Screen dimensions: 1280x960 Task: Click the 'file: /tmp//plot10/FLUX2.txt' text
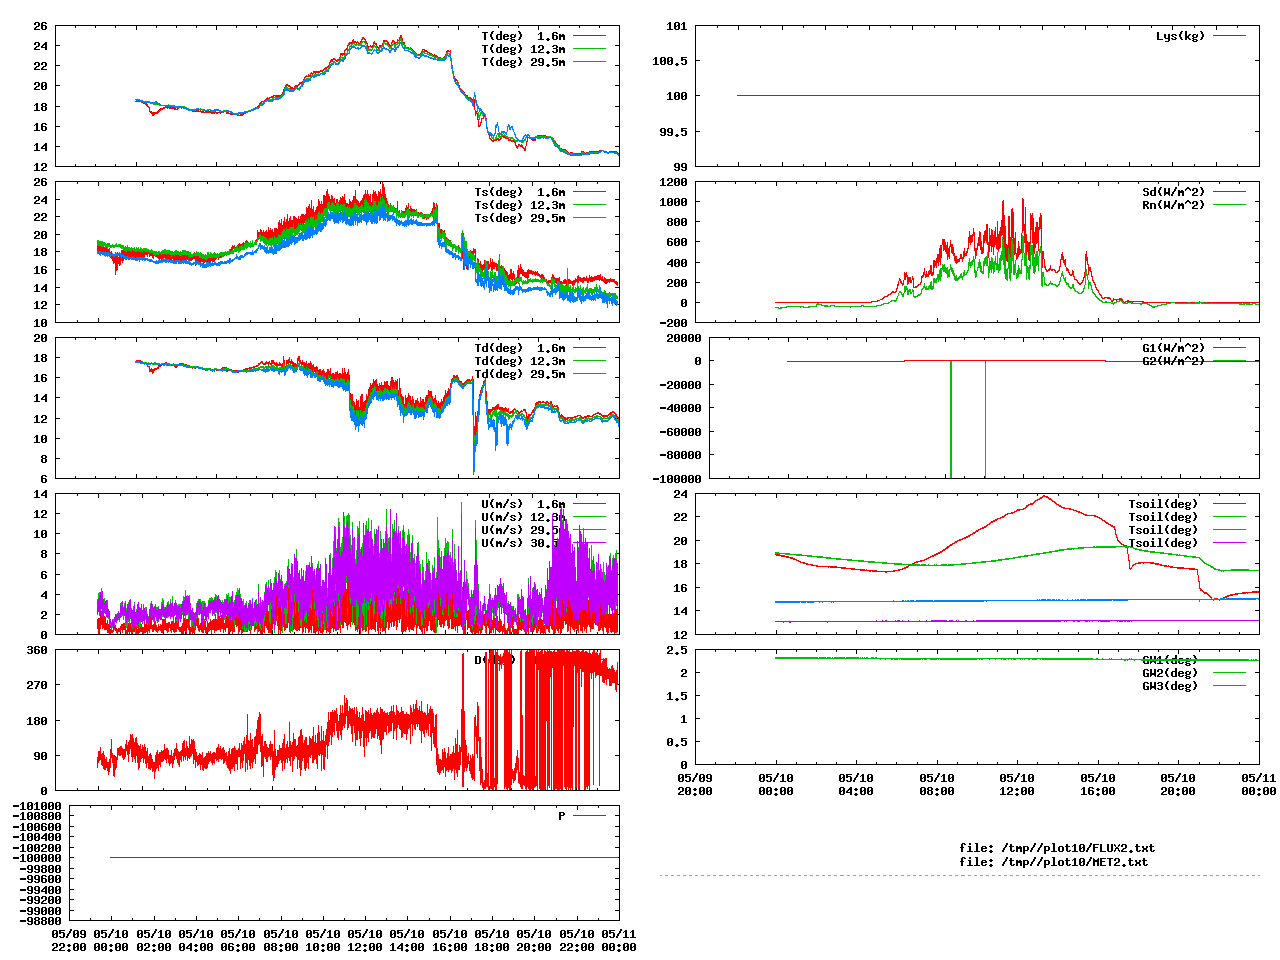click(1057, 848)
